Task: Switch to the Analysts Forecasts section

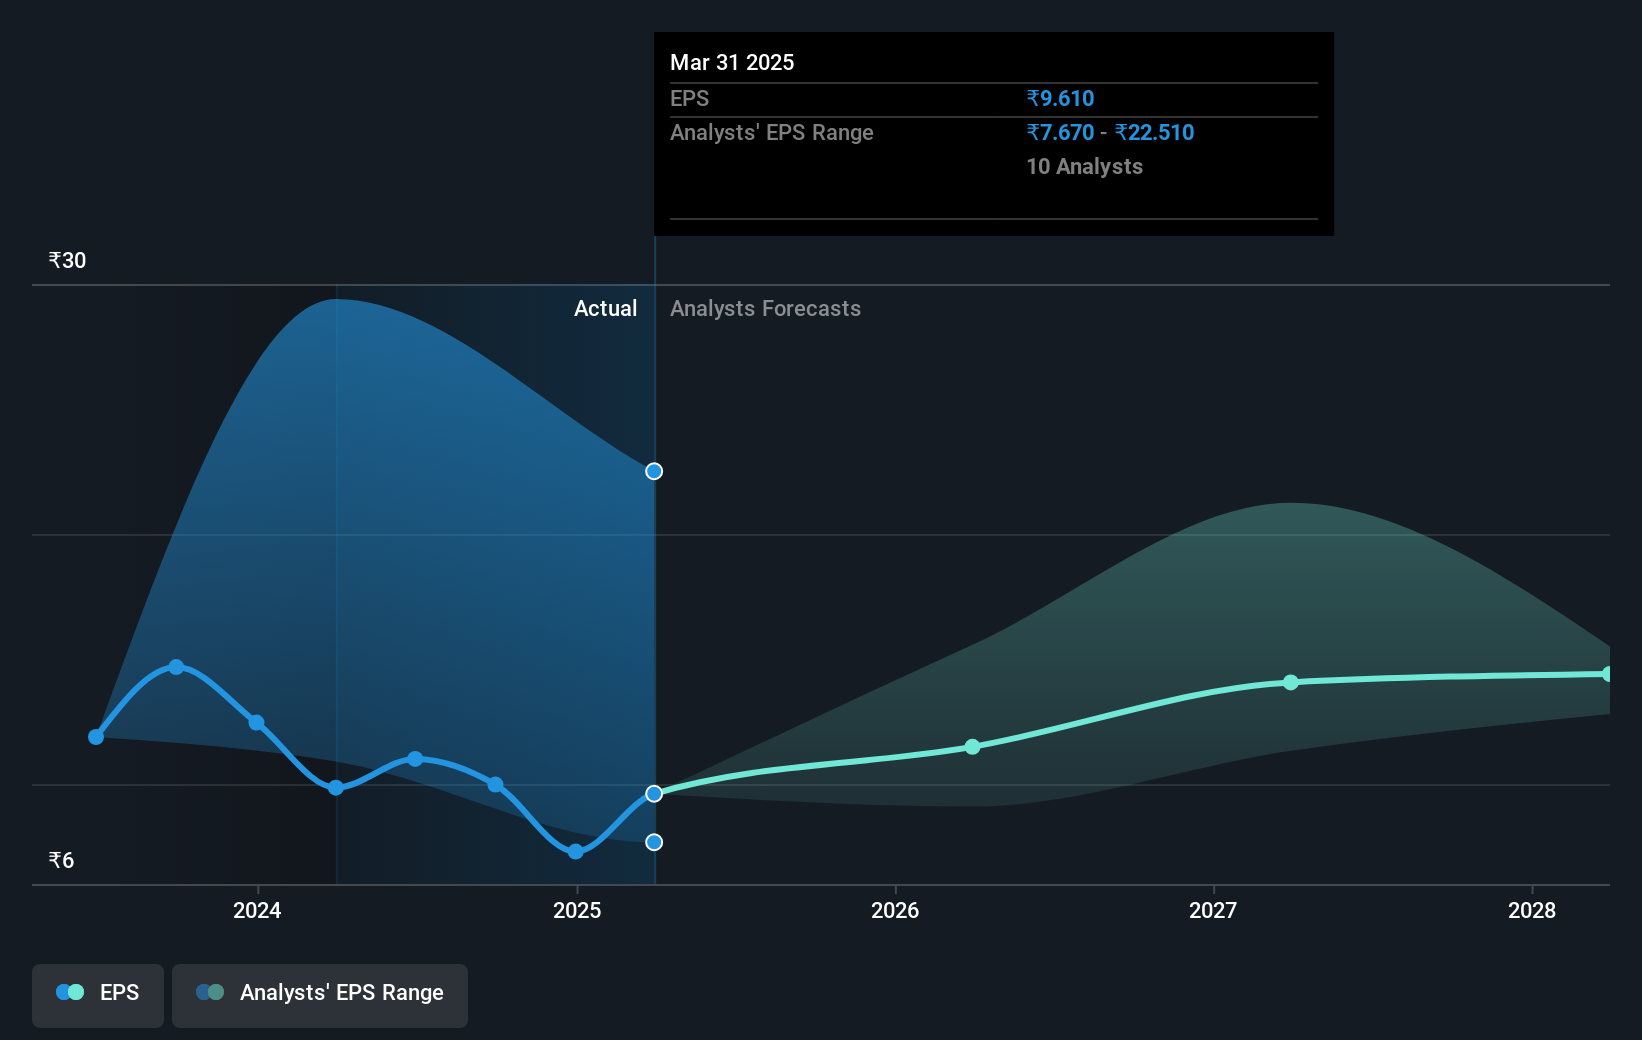Action: click(x=765, y=308)
